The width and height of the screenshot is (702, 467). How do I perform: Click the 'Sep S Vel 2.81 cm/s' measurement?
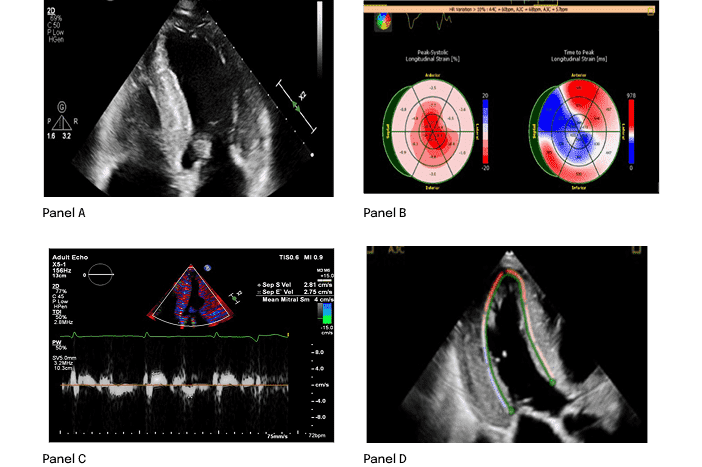pyautogui.click(x=295, y=285)
